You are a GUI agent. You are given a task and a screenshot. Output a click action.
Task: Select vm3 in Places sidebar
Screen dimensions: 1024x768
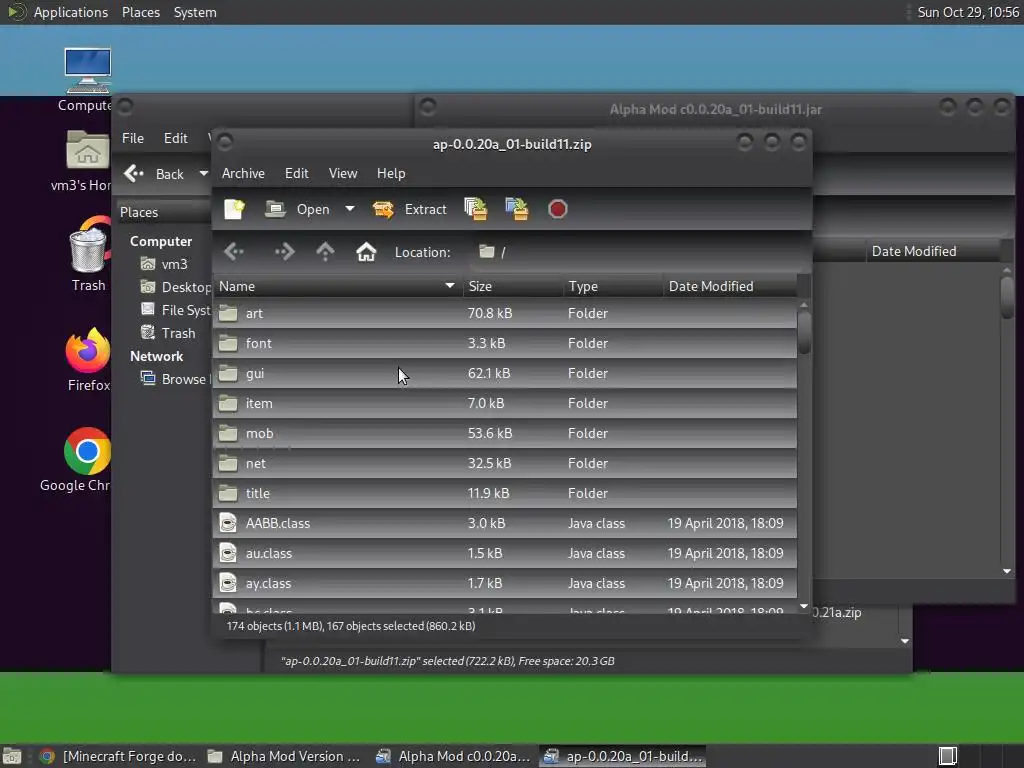pyautogui.click(x=164, y=264)
